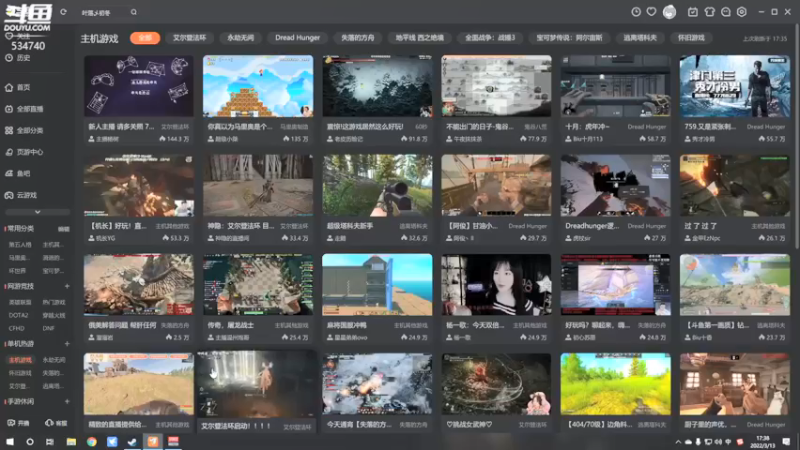Open 麻将国服冲鸭 stream thumbnail
The image size is (800, 450).
coord(377,285)
